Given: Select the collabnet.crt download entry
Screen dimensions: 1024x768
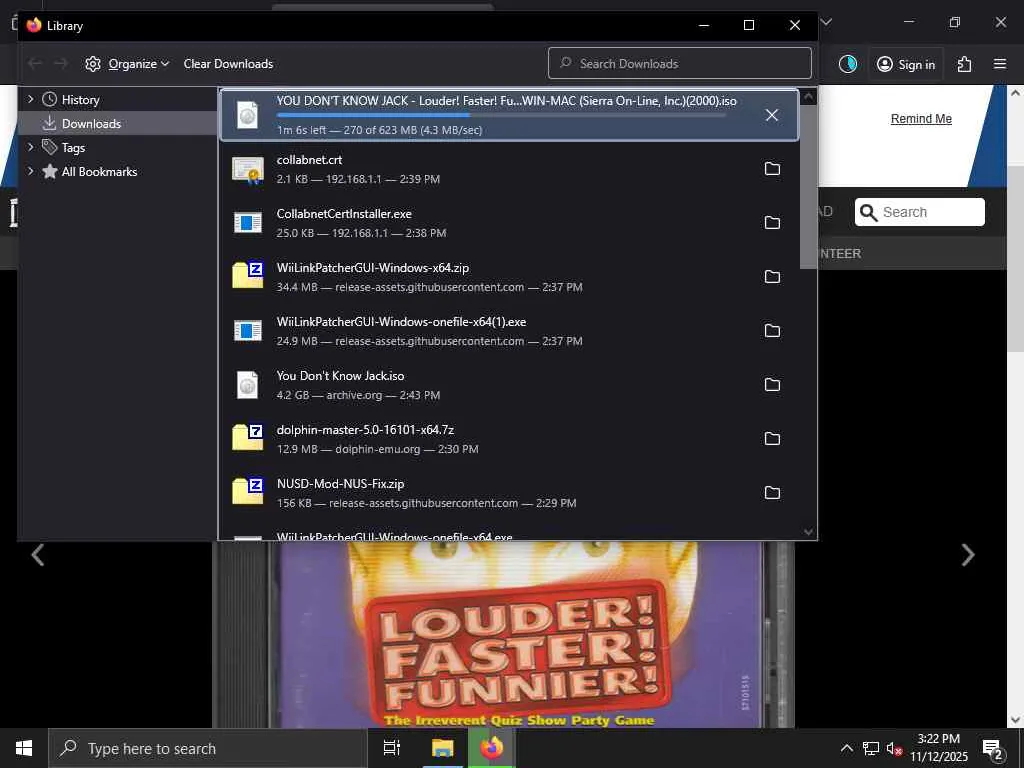Looking at the screenshot, I should pyautogui.click(x=509, y=169).
